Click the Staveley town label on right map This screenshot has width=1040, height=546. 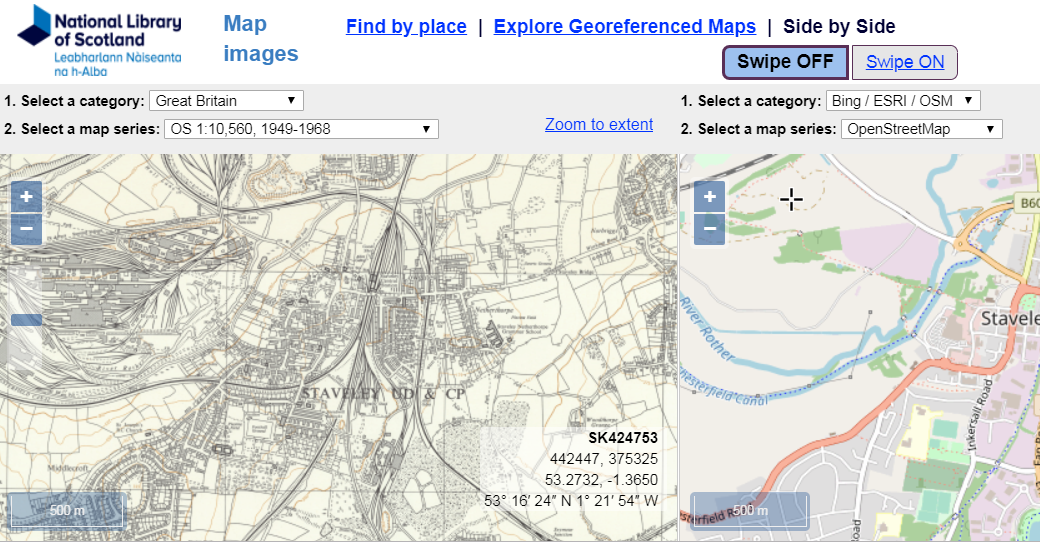click(1010, 319)
